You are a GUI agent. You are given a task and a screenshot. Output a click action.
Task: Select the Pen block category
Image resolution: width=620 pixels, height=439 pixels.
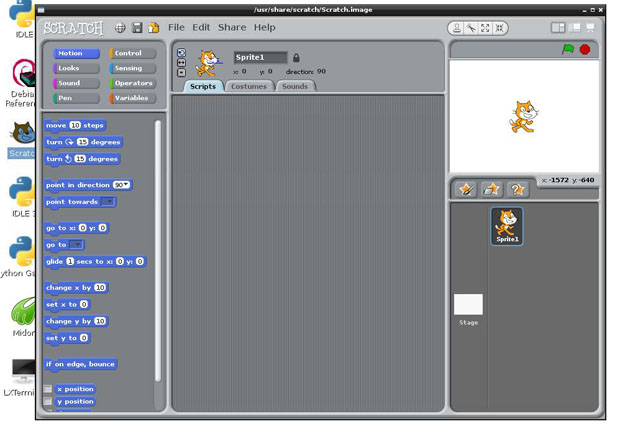76,98
